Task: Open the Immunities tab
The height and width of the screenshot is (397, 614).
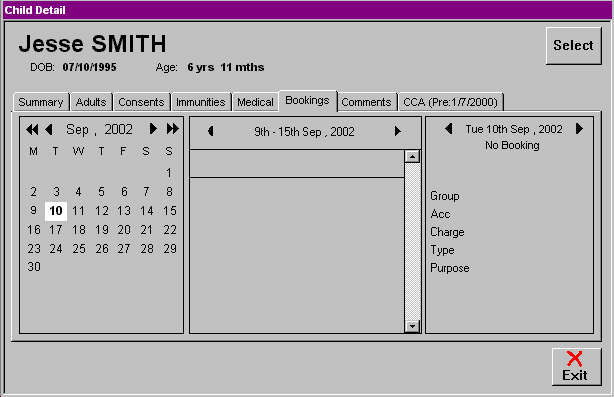Action: pos(201,102)
